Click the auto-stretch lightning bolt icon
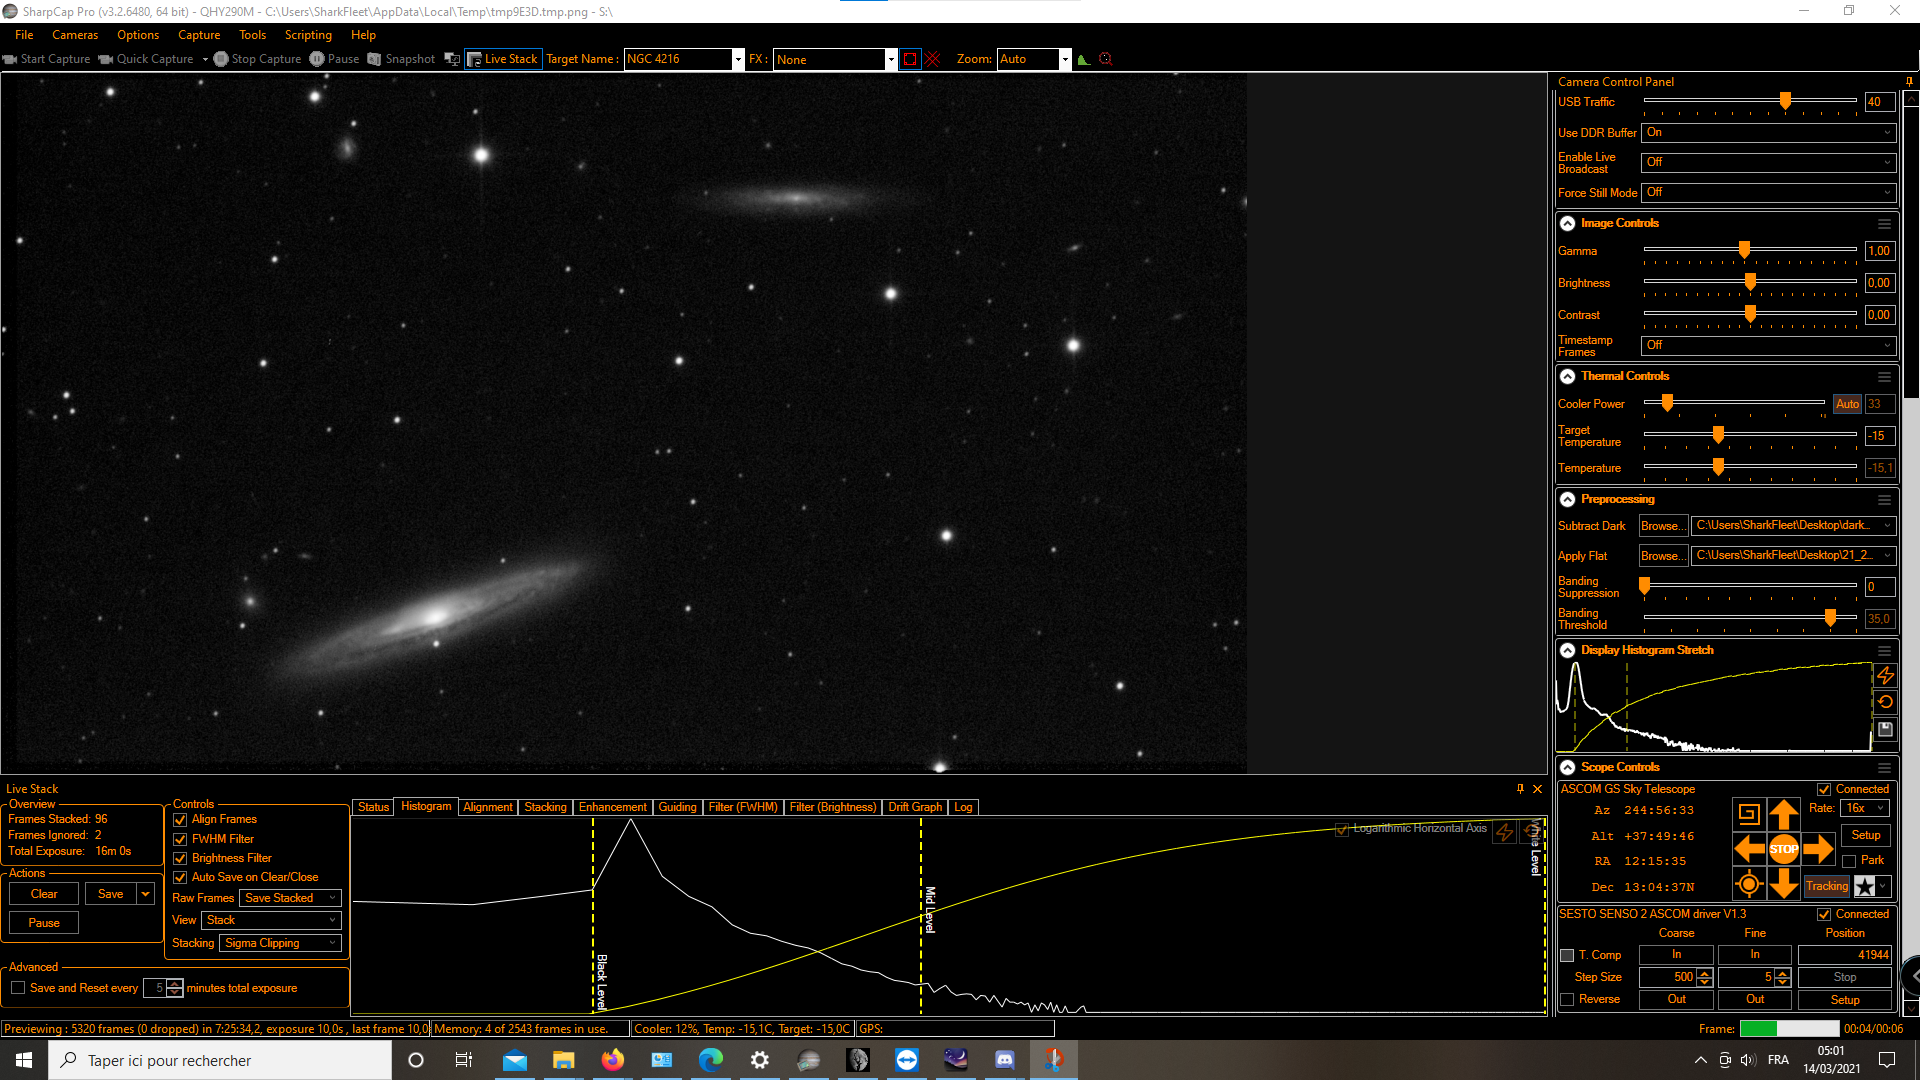Image resolution: width=1920 pixels, height=1080 pixels. click(1885, 676)
